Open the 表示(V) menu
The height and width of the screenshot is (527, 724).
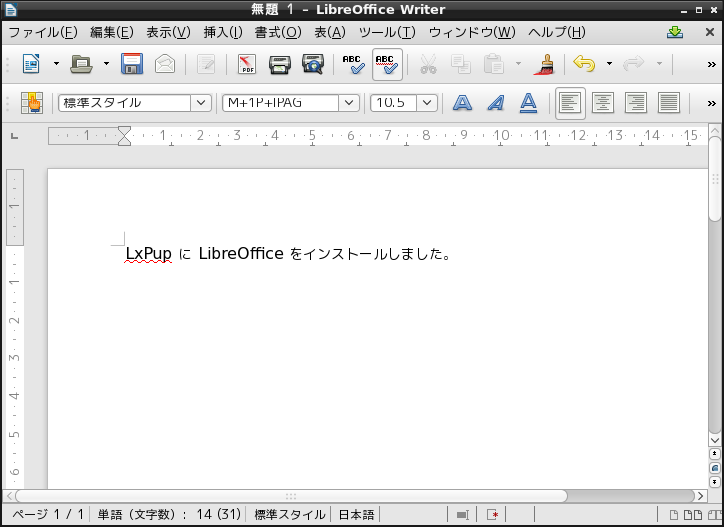pyautogui.click(x=169, y=32)
